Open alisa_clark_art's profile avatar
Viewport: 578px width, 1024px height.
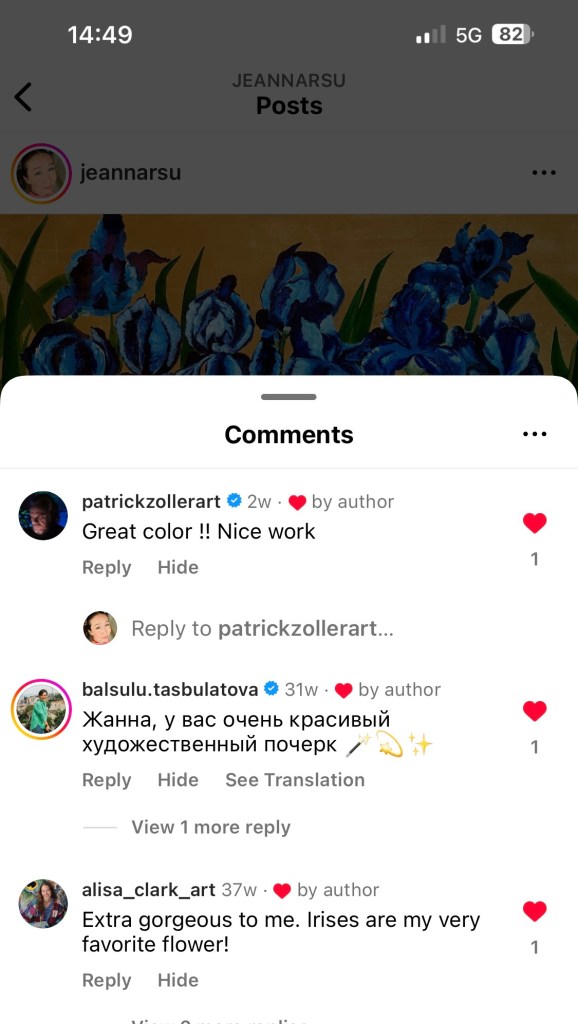click(x=43, y=904)
